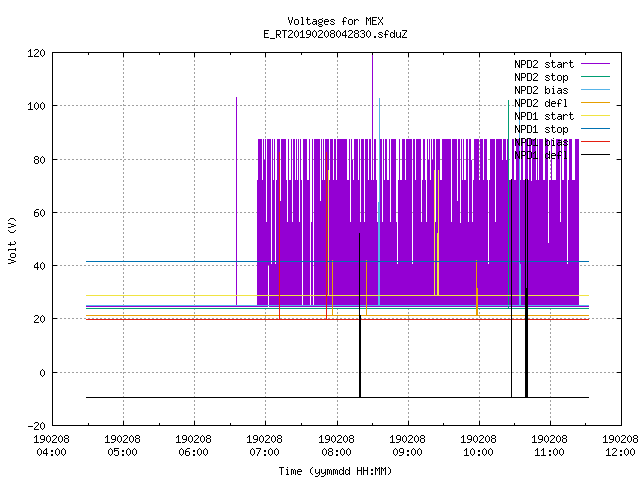Viewport: 640px width, 480px height.
Task: Click the light blue NPD2 bias legend line sample
Action: 595,90
